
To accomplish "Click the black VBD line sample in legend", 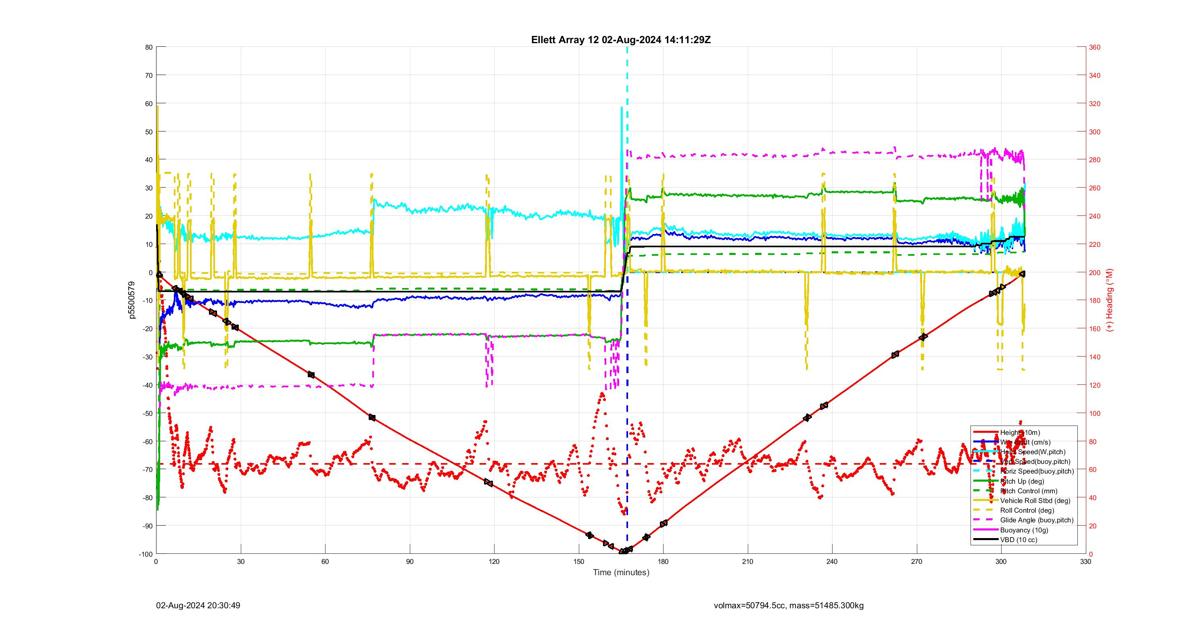I will [x=985, y=540].
